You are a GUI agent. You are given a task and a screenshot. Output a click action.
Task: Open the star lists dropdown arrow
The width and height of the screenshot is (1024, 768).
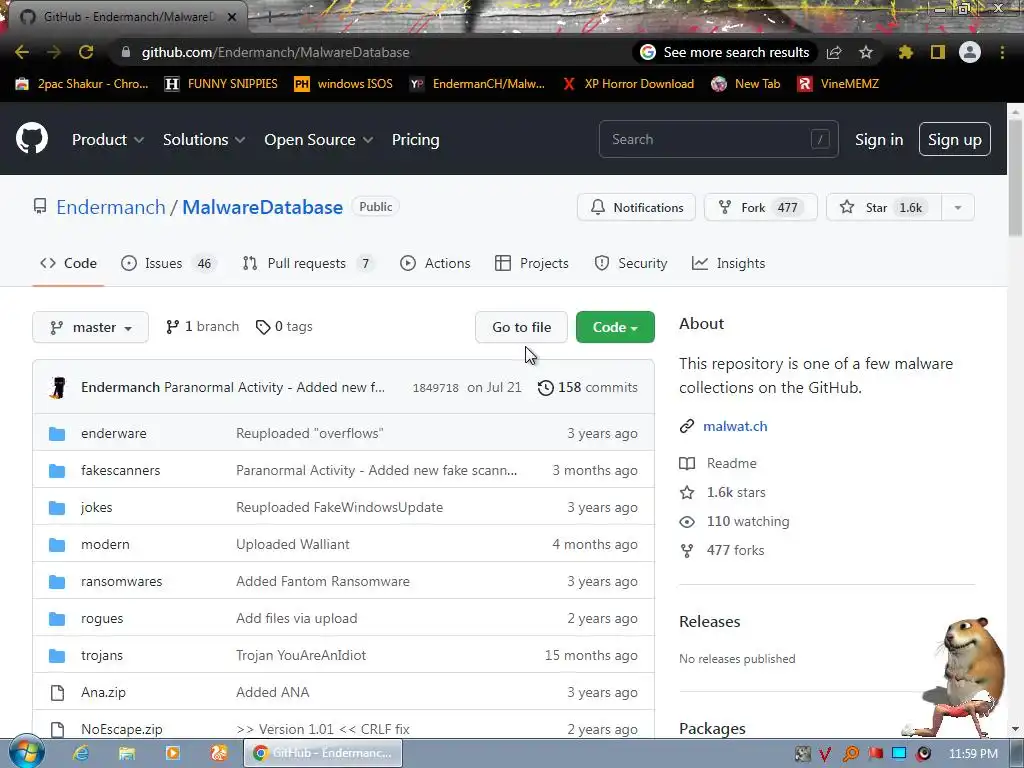(958, 208)
